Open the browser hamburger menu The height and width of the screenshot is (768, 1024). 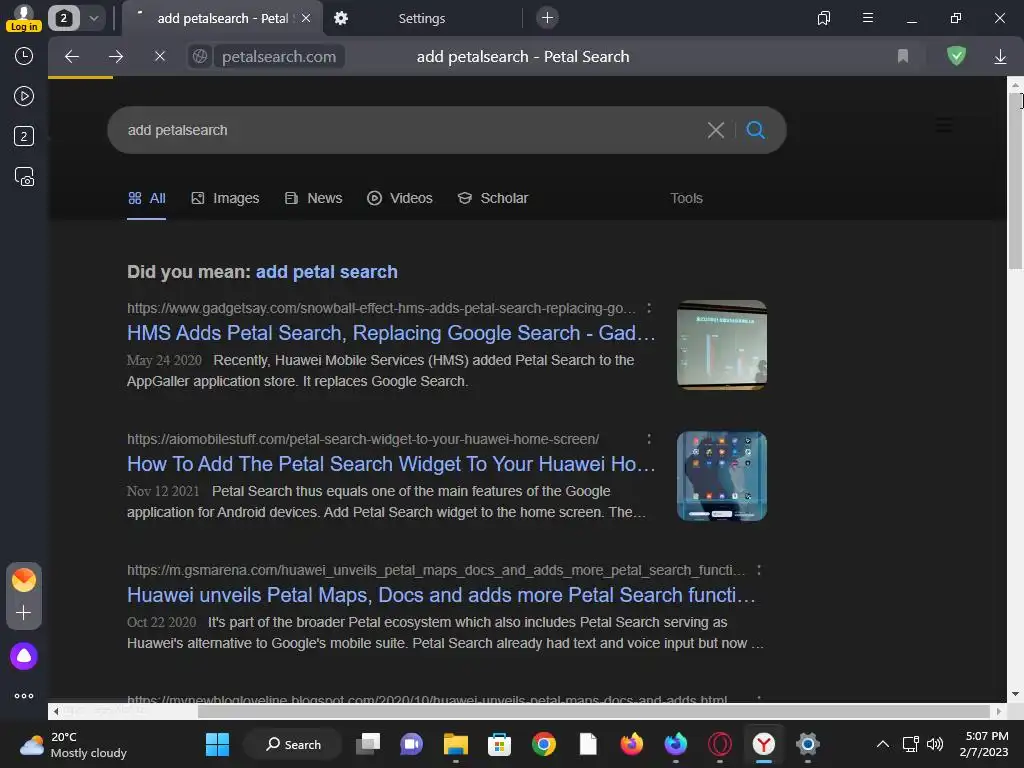[x=867, y=18]
